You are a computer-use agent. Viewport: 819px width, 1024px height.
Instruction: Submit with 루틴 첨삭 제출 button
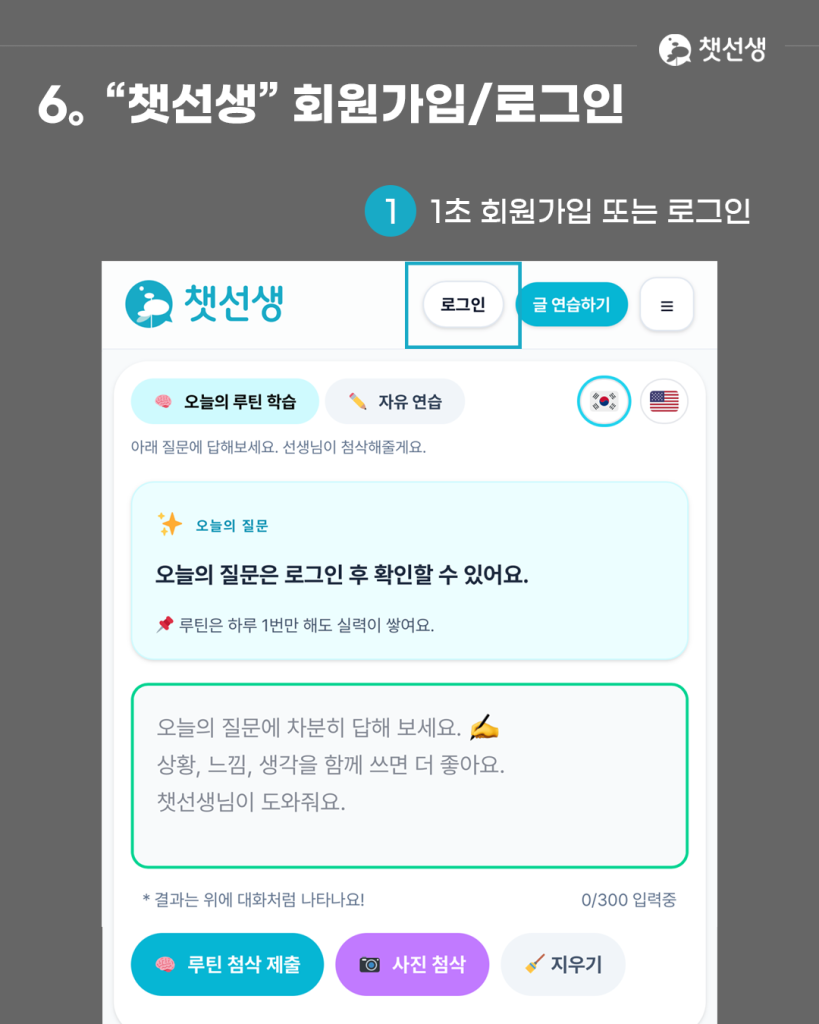tap(227, 964)
